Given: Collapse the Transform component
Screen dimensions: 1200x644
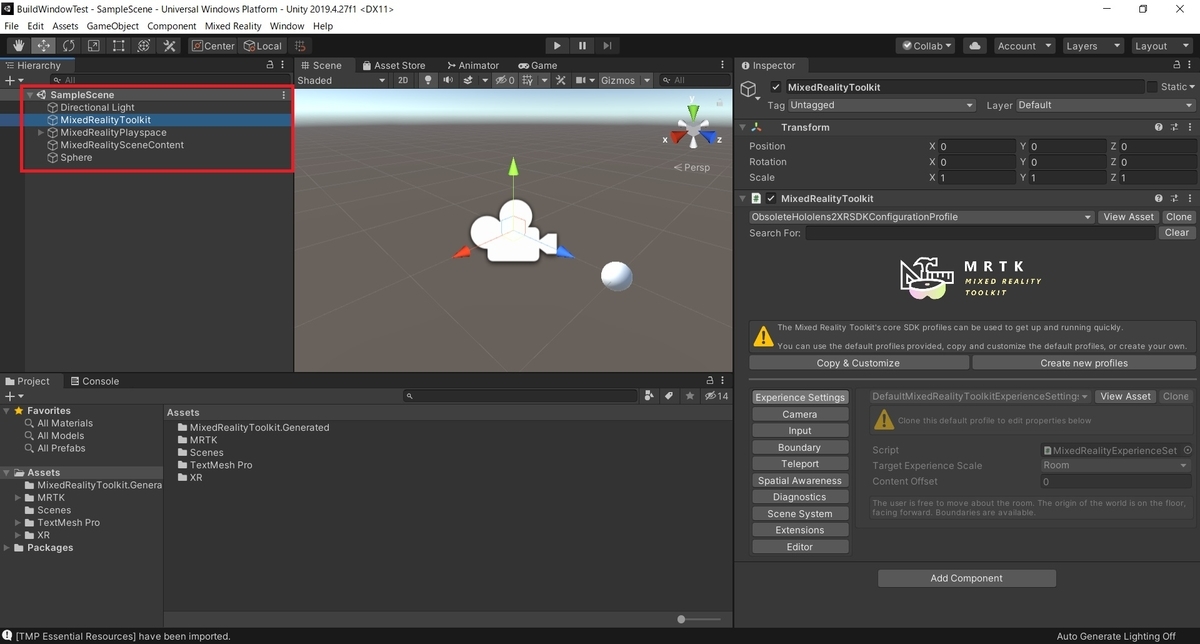Looking at the screenshot, I should 742,127.
